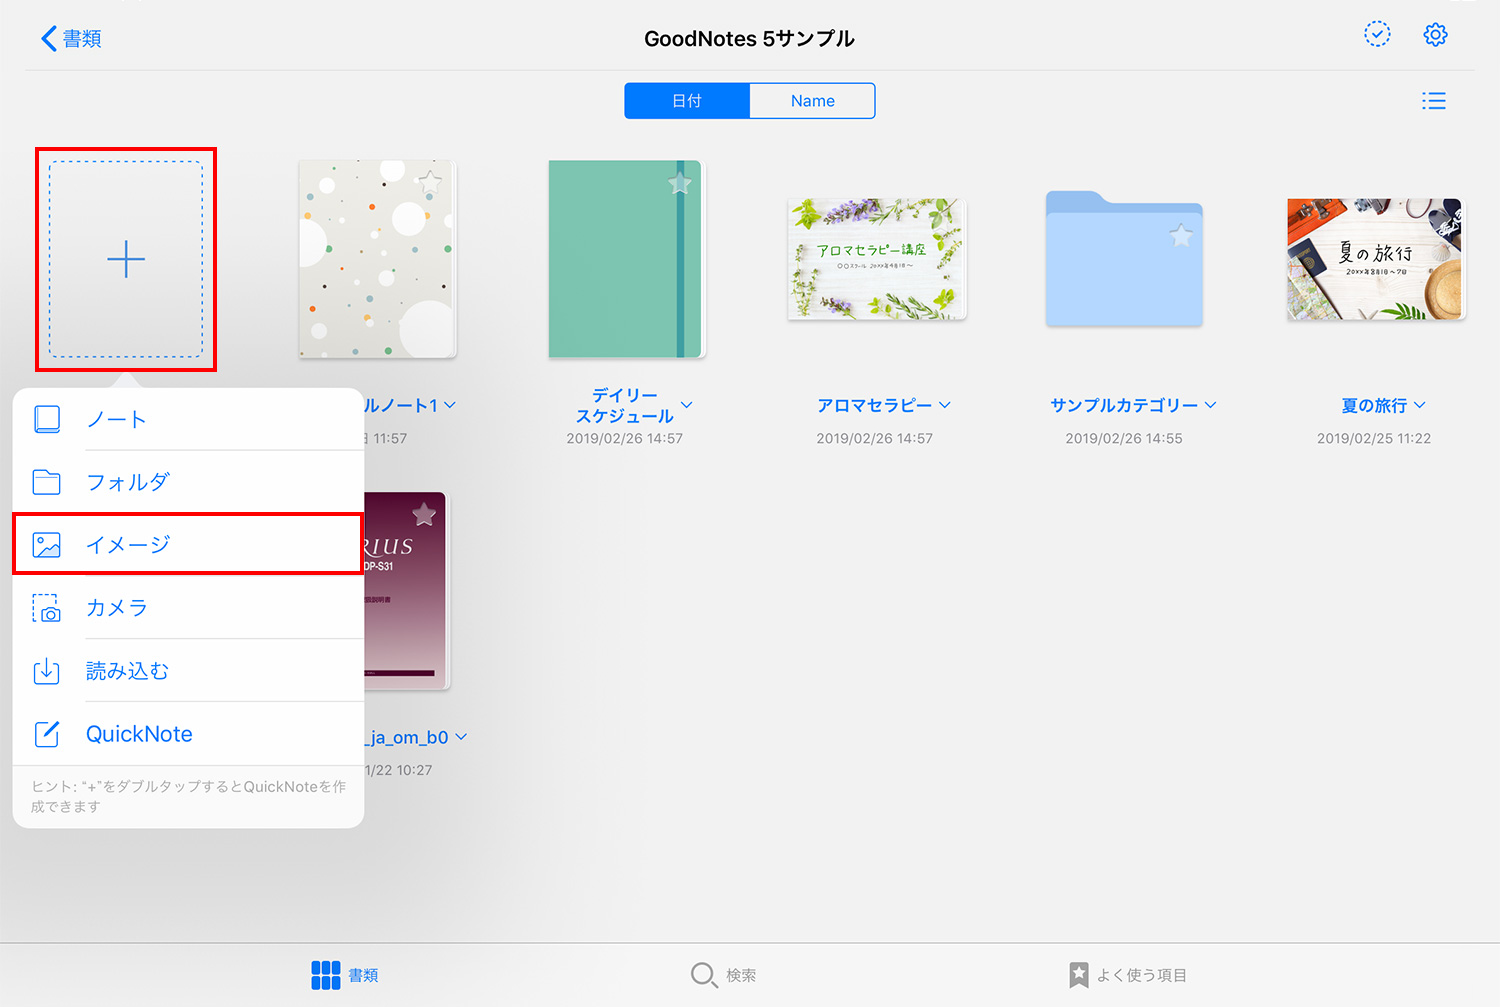Click date text 2019/02/26 14:55

[x=1124, y=438]
